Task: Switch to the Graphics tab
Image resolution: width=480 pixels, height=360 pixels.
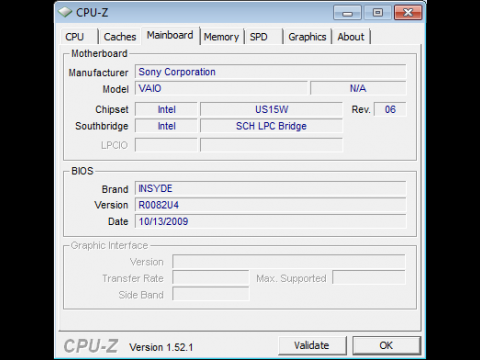Action: (307, 37)
